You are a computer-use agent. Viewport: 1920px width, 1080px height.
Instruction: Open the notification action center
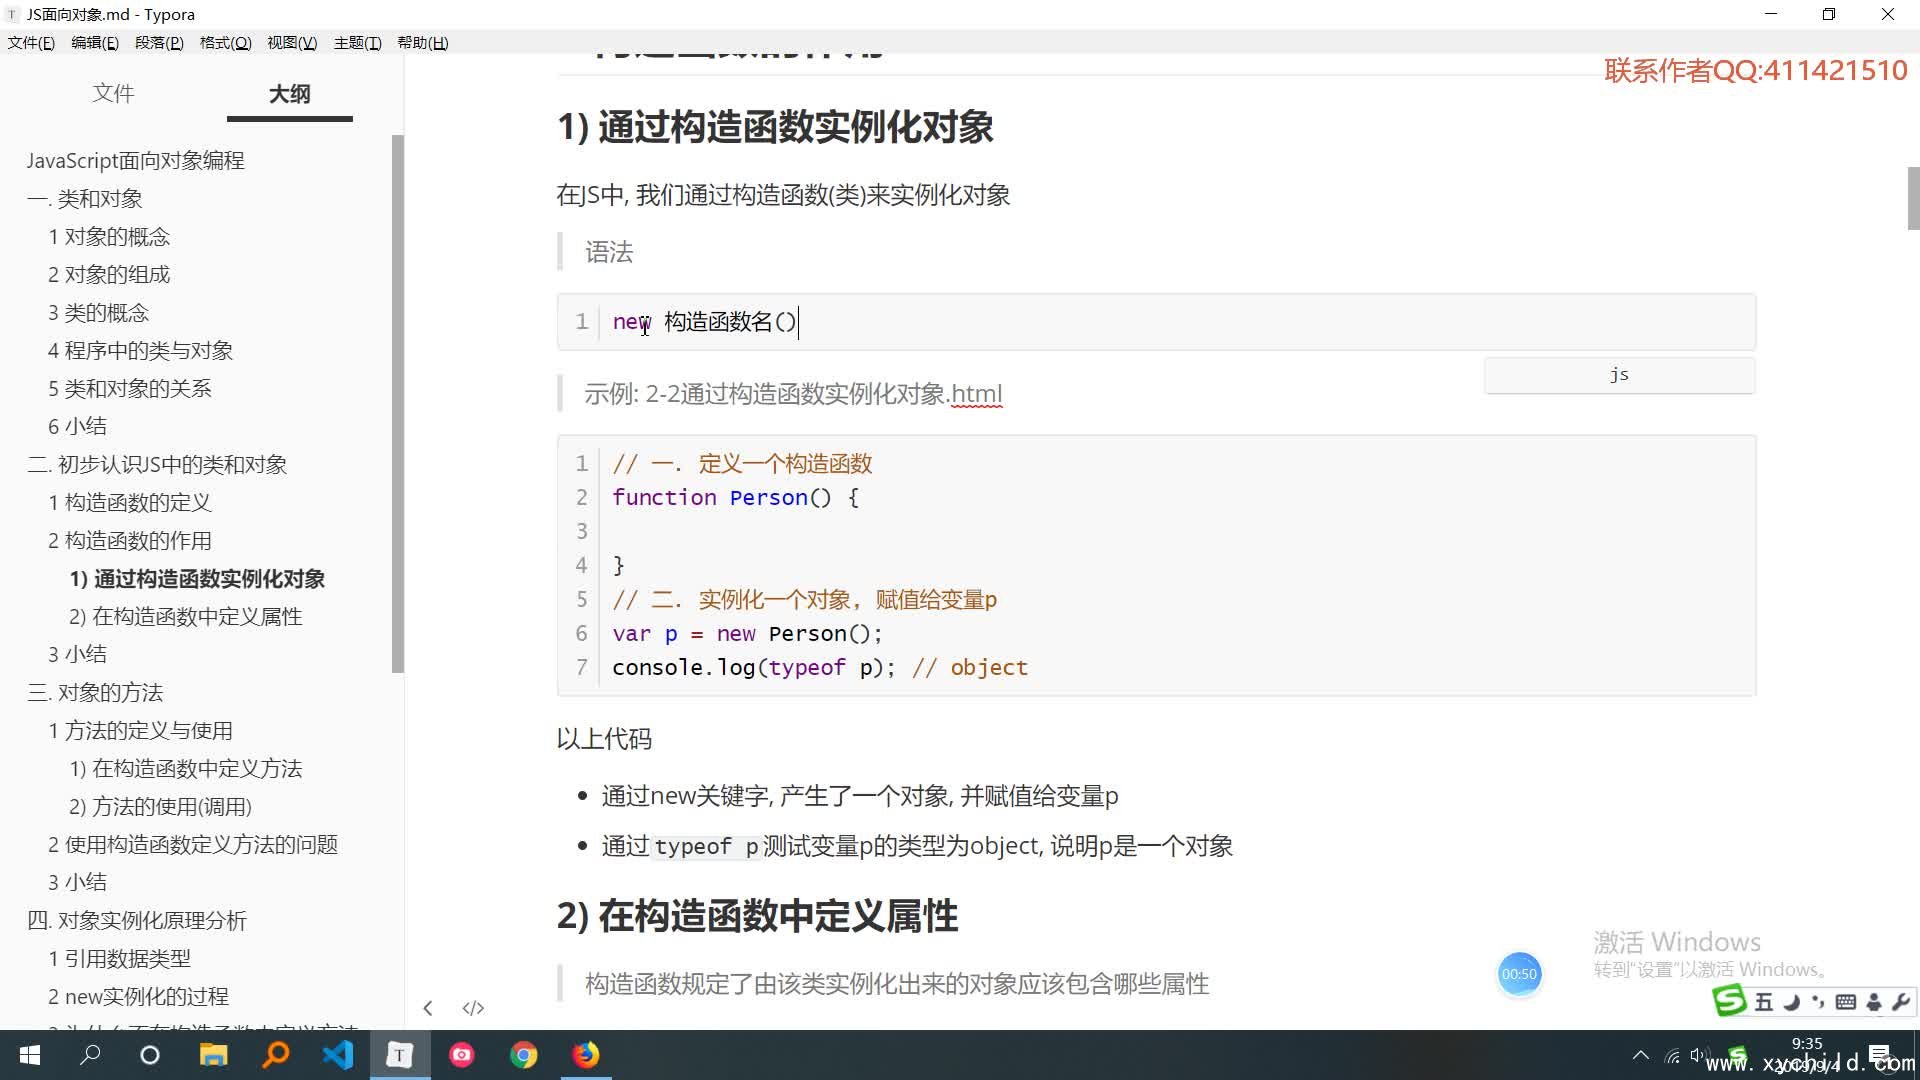pyautogui.click(x=1879, y=1055)
